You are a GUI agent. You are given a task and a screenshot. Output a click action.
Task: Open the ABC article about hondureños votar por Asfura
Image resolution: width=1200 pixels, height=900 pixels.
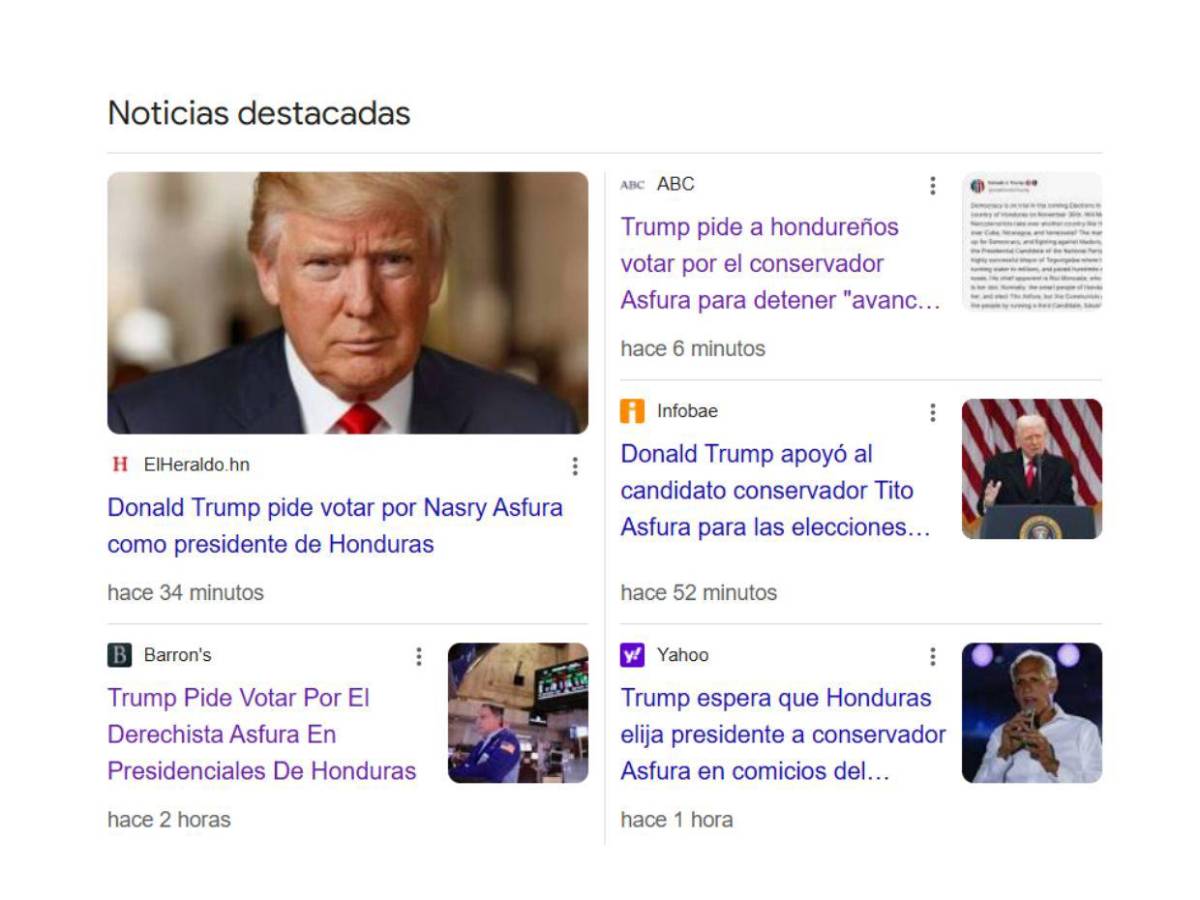[780, 264]
